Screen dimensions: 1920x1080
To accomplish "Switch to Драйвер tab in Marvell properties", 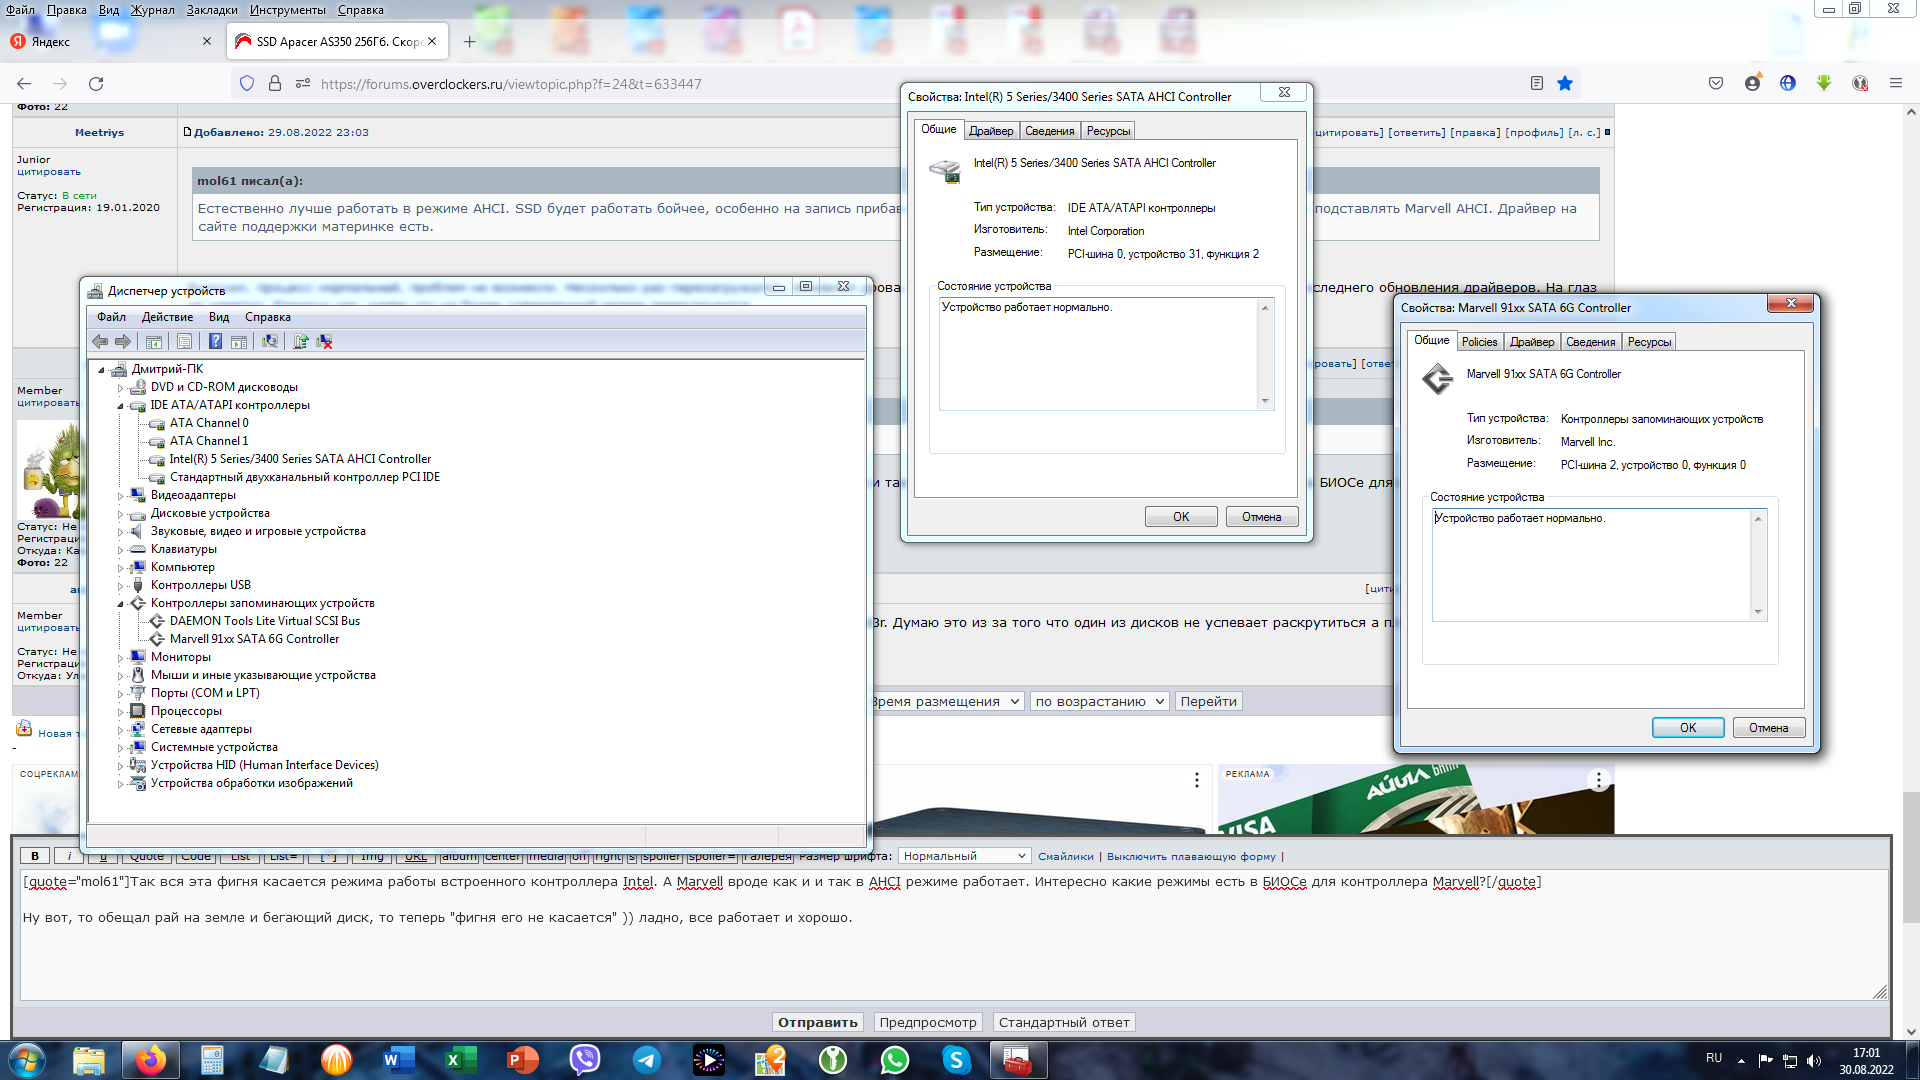I will [1531, 342].
